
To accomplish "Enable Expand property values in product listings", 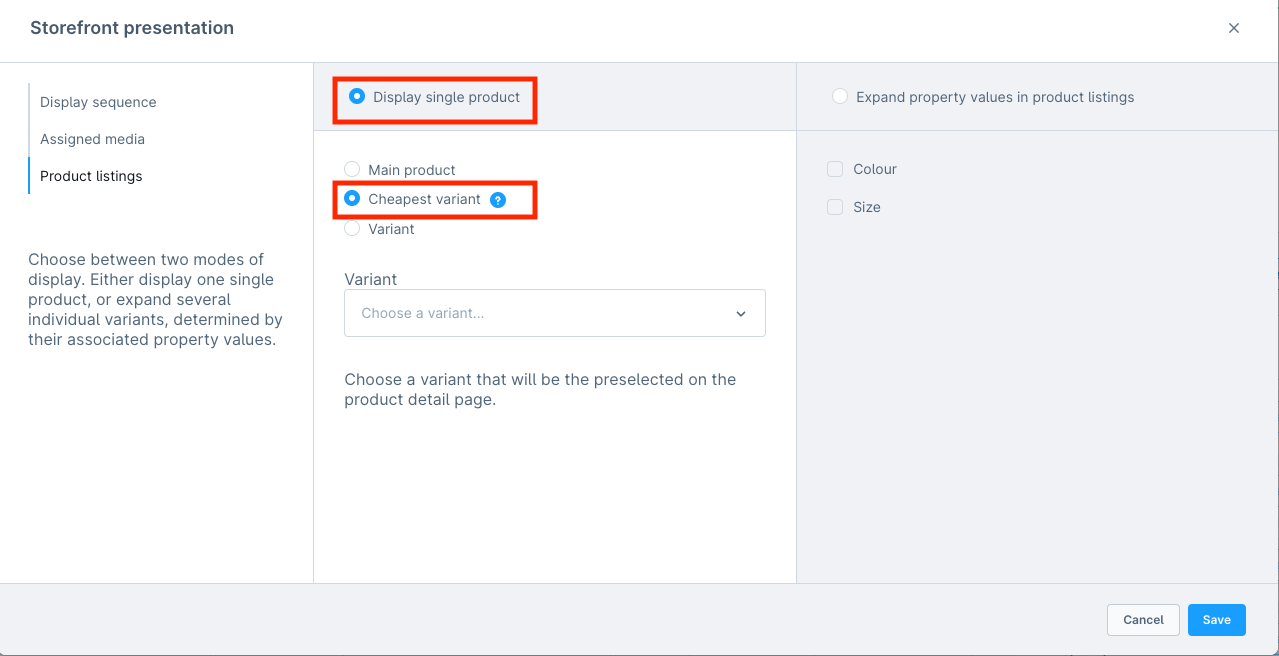I will point(840,97).
